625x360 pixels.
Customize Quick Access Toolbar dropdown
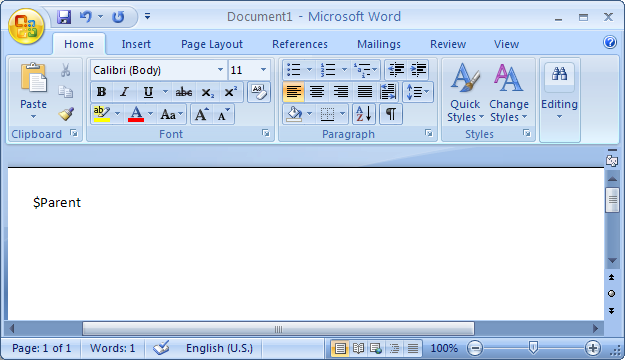(x=147, y=16)
